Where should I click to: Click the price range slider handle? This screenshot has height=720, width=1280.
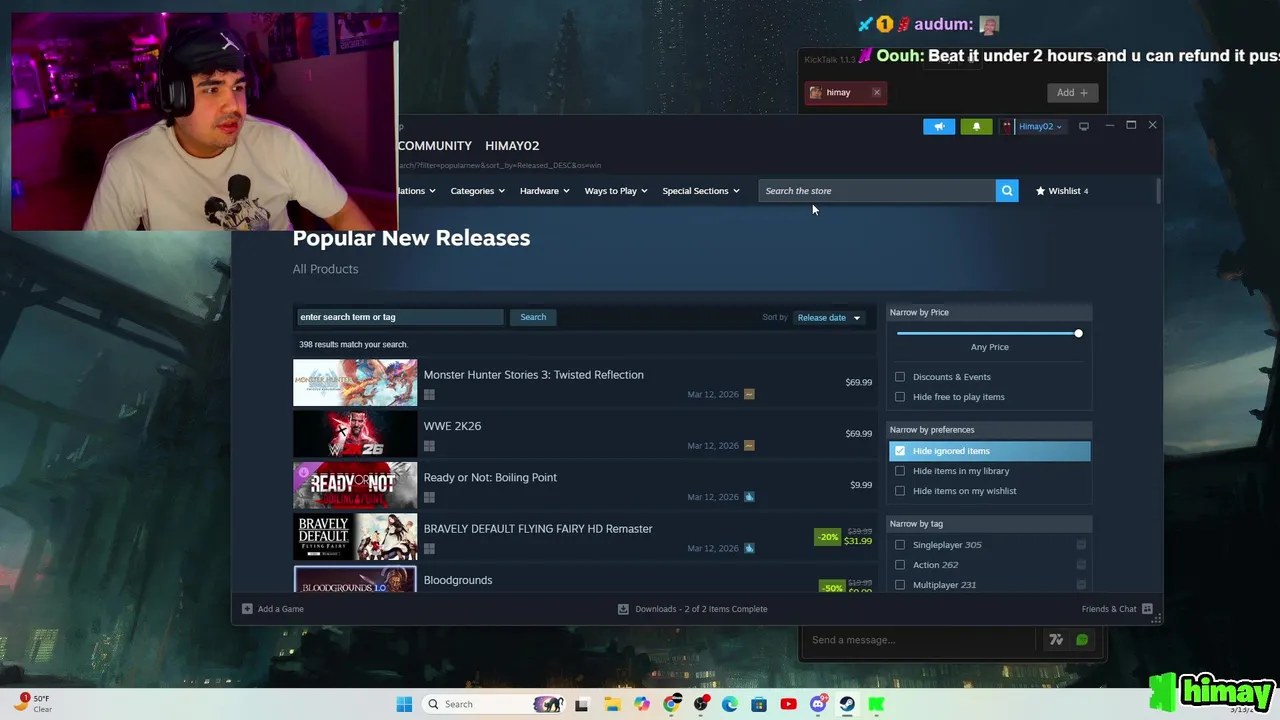tap(1078, 333)
